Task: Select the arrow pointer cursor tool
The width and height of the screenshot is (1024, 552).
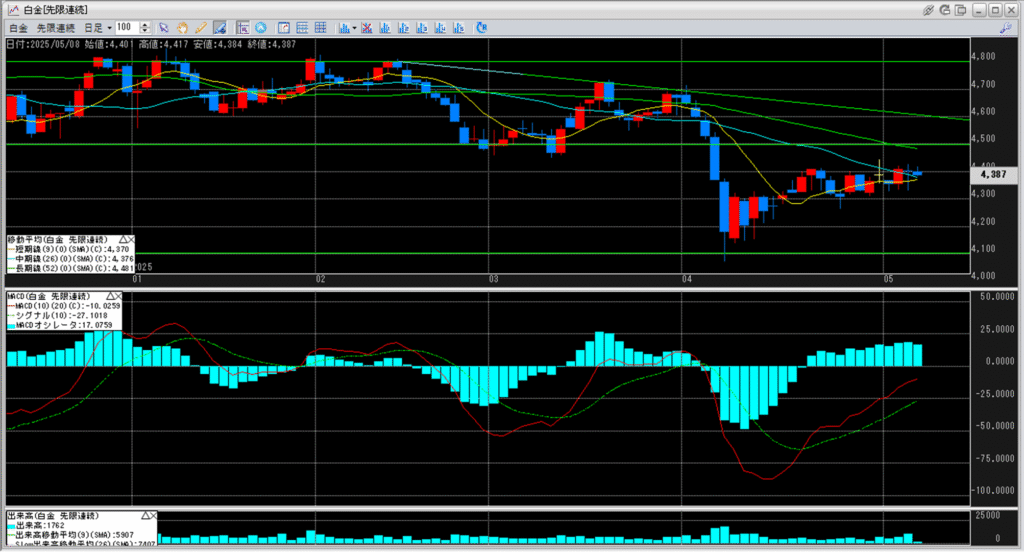Action: pos(164,28)
